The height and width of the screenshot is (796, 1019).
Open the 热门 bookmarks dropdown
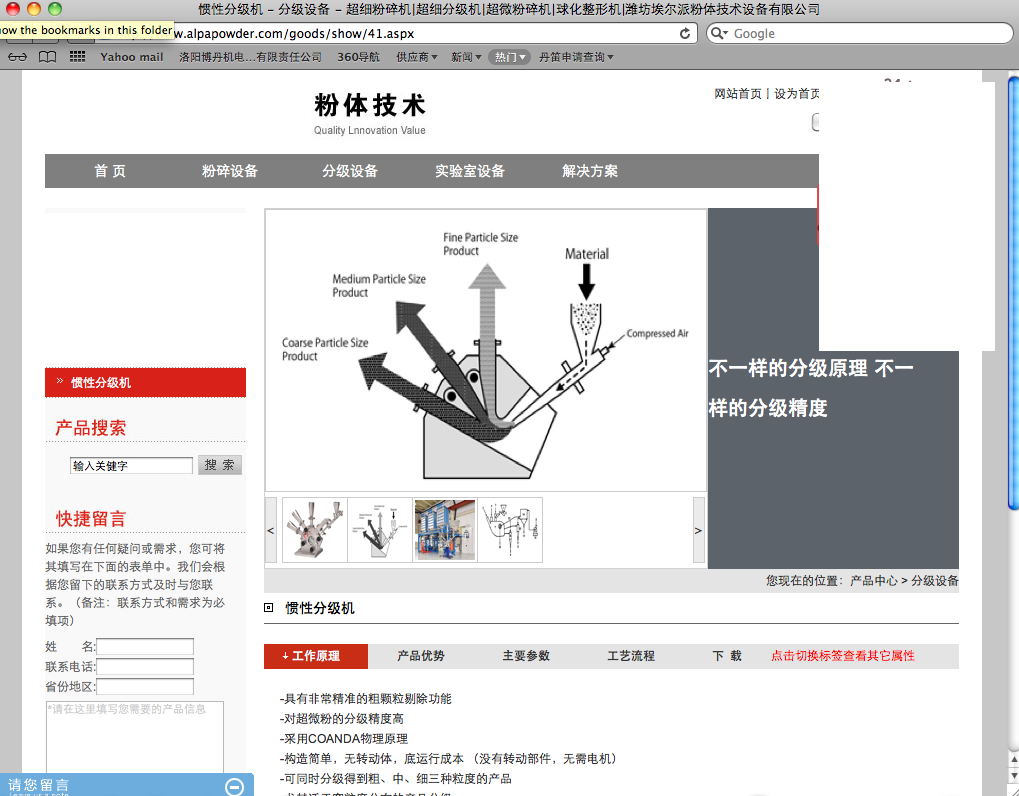coord(509,57)
